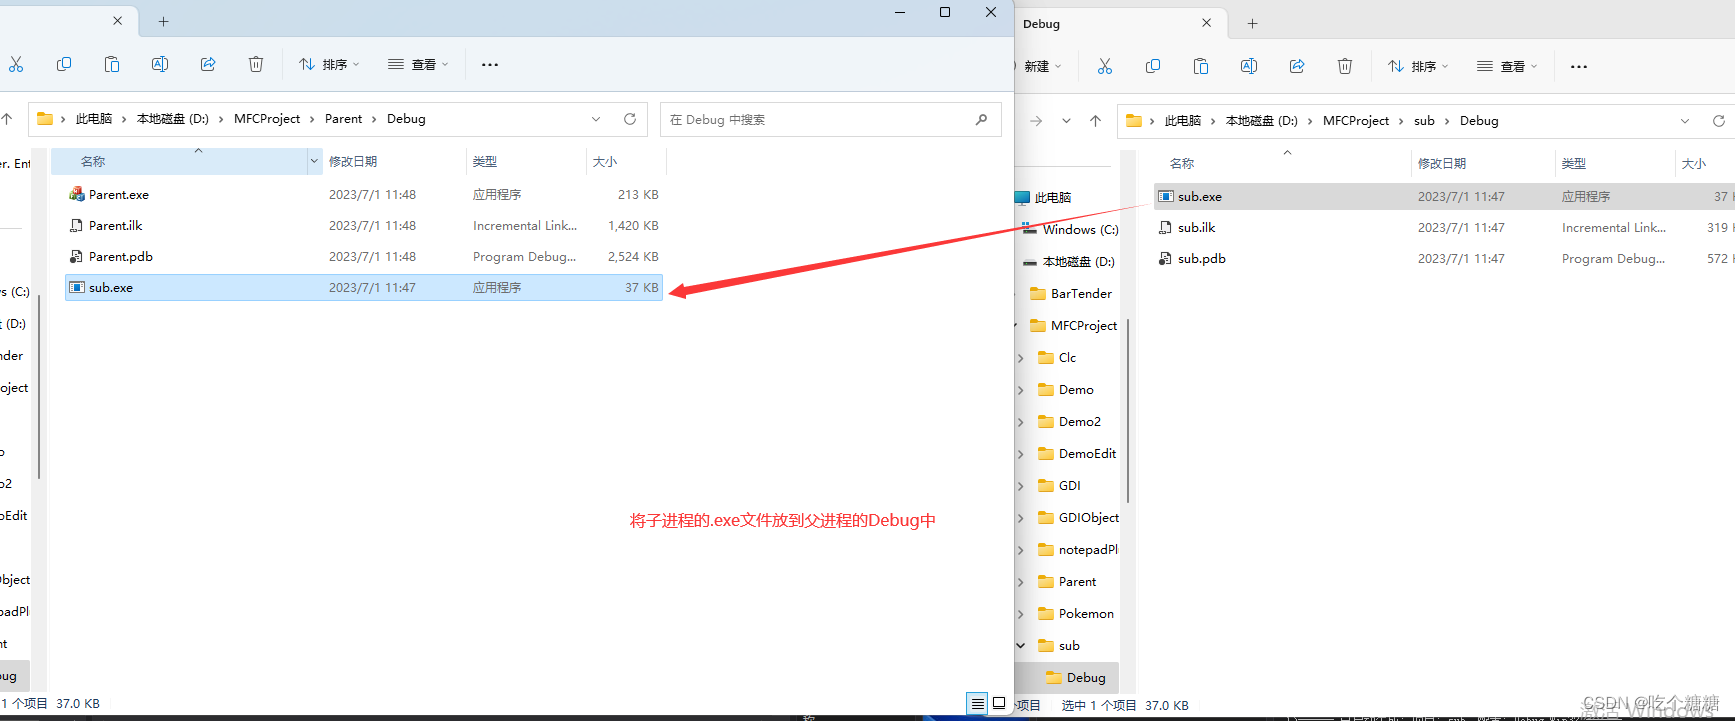1735x721 pixels.
Task: Click the Rename icon in Parent Debug window
Action: point(160,64)
